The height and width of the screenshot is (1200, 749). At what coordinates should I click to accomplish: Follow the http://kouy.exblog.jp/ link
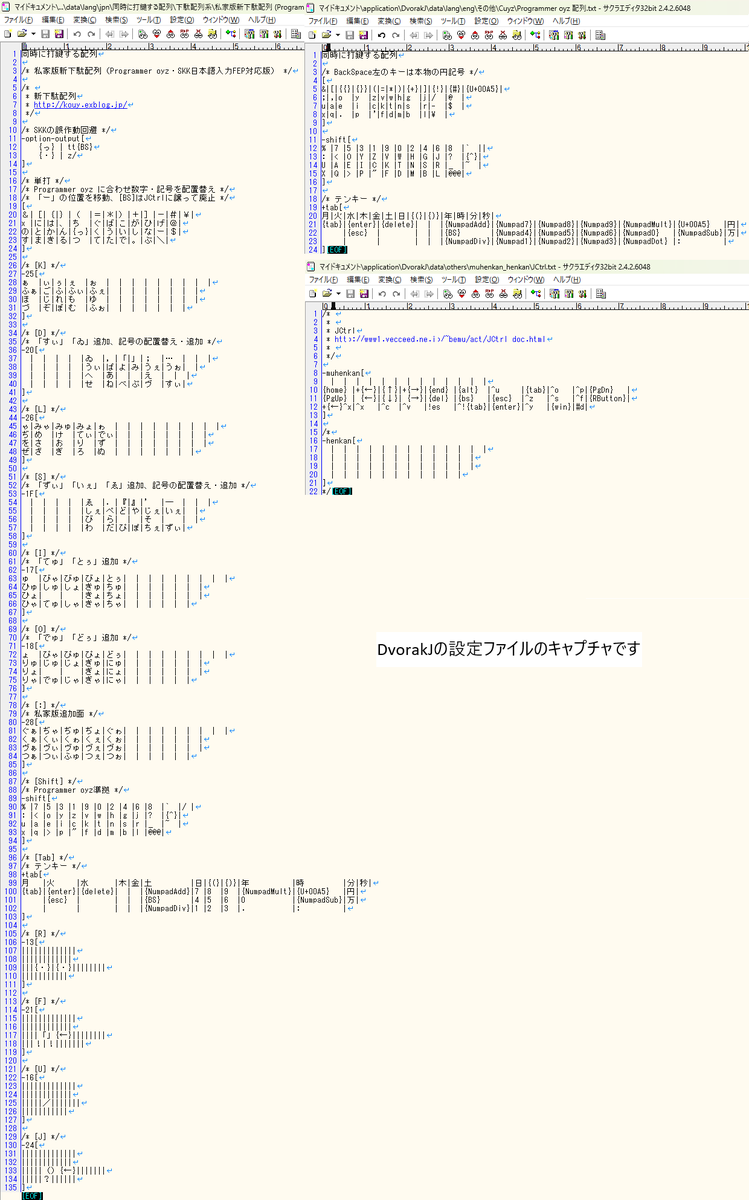pyautogui.click(x=80, y=103)
